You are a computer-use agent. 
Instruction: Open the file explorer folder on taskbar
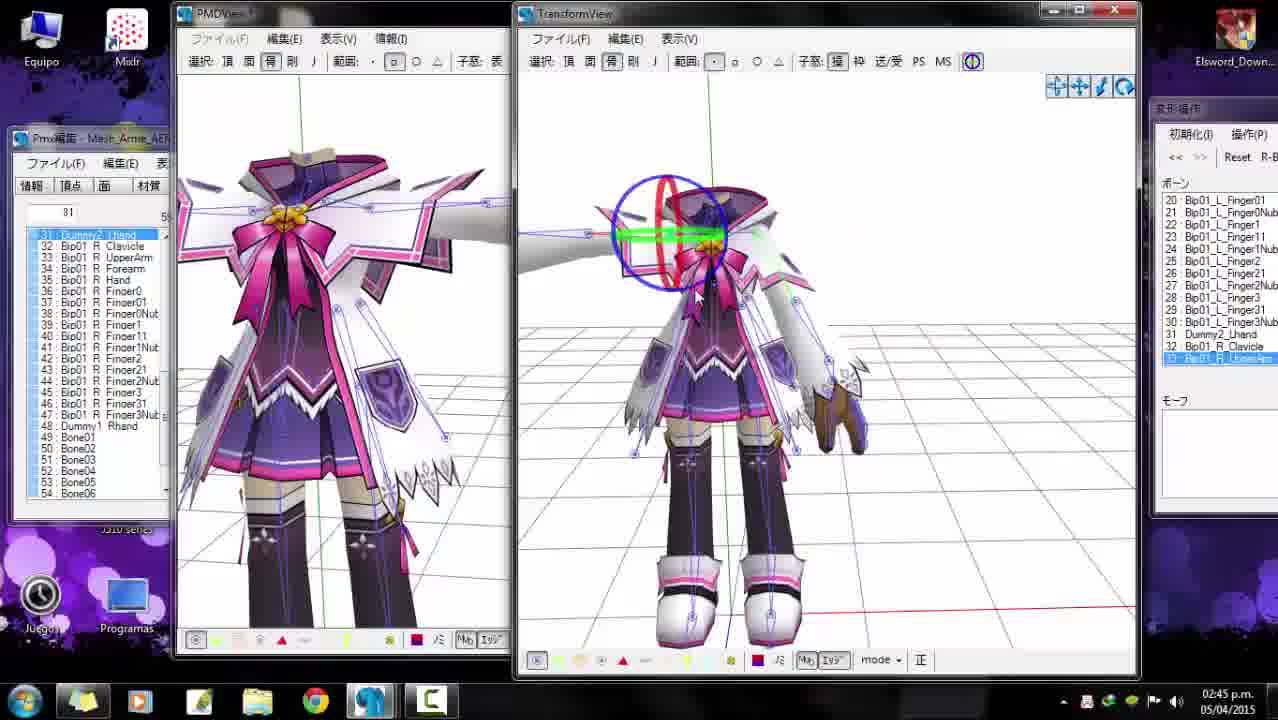(257, 701)
